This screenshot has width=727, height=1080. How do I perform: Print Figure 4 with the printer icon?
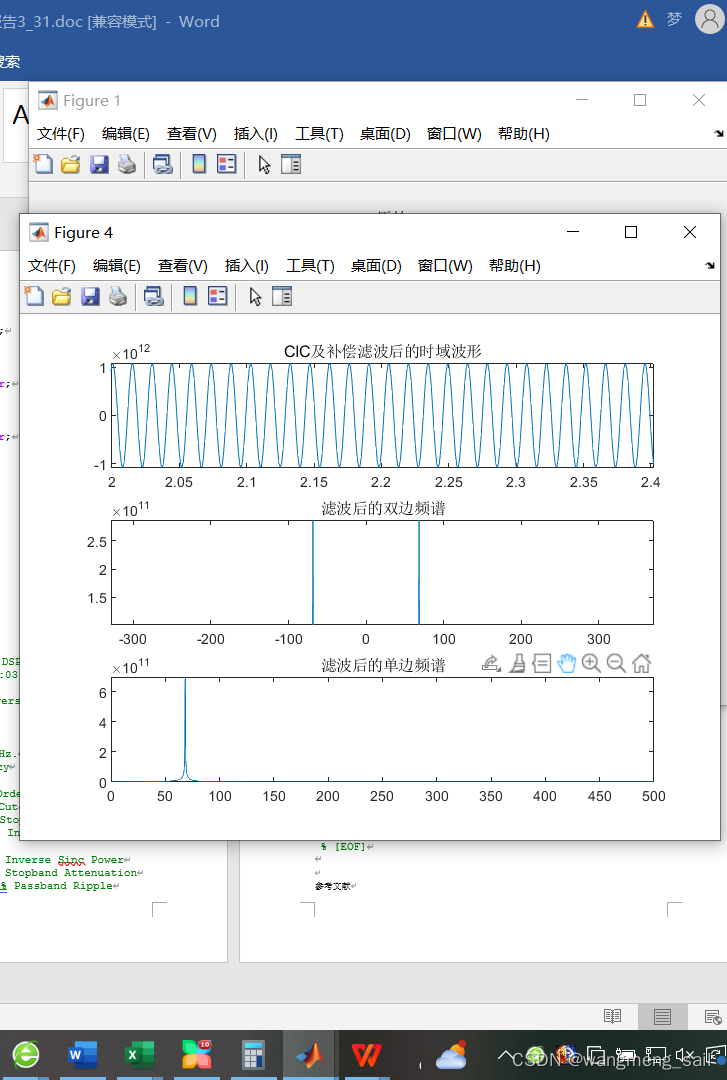(x=118, y=296)
